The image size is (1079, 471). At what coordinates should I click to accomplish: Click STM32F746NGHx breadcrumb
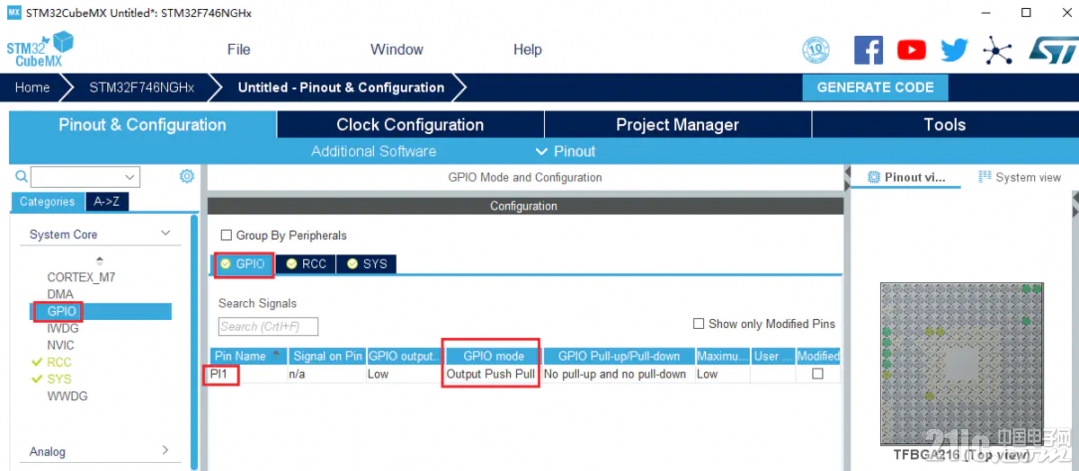[x=142, y=87]
